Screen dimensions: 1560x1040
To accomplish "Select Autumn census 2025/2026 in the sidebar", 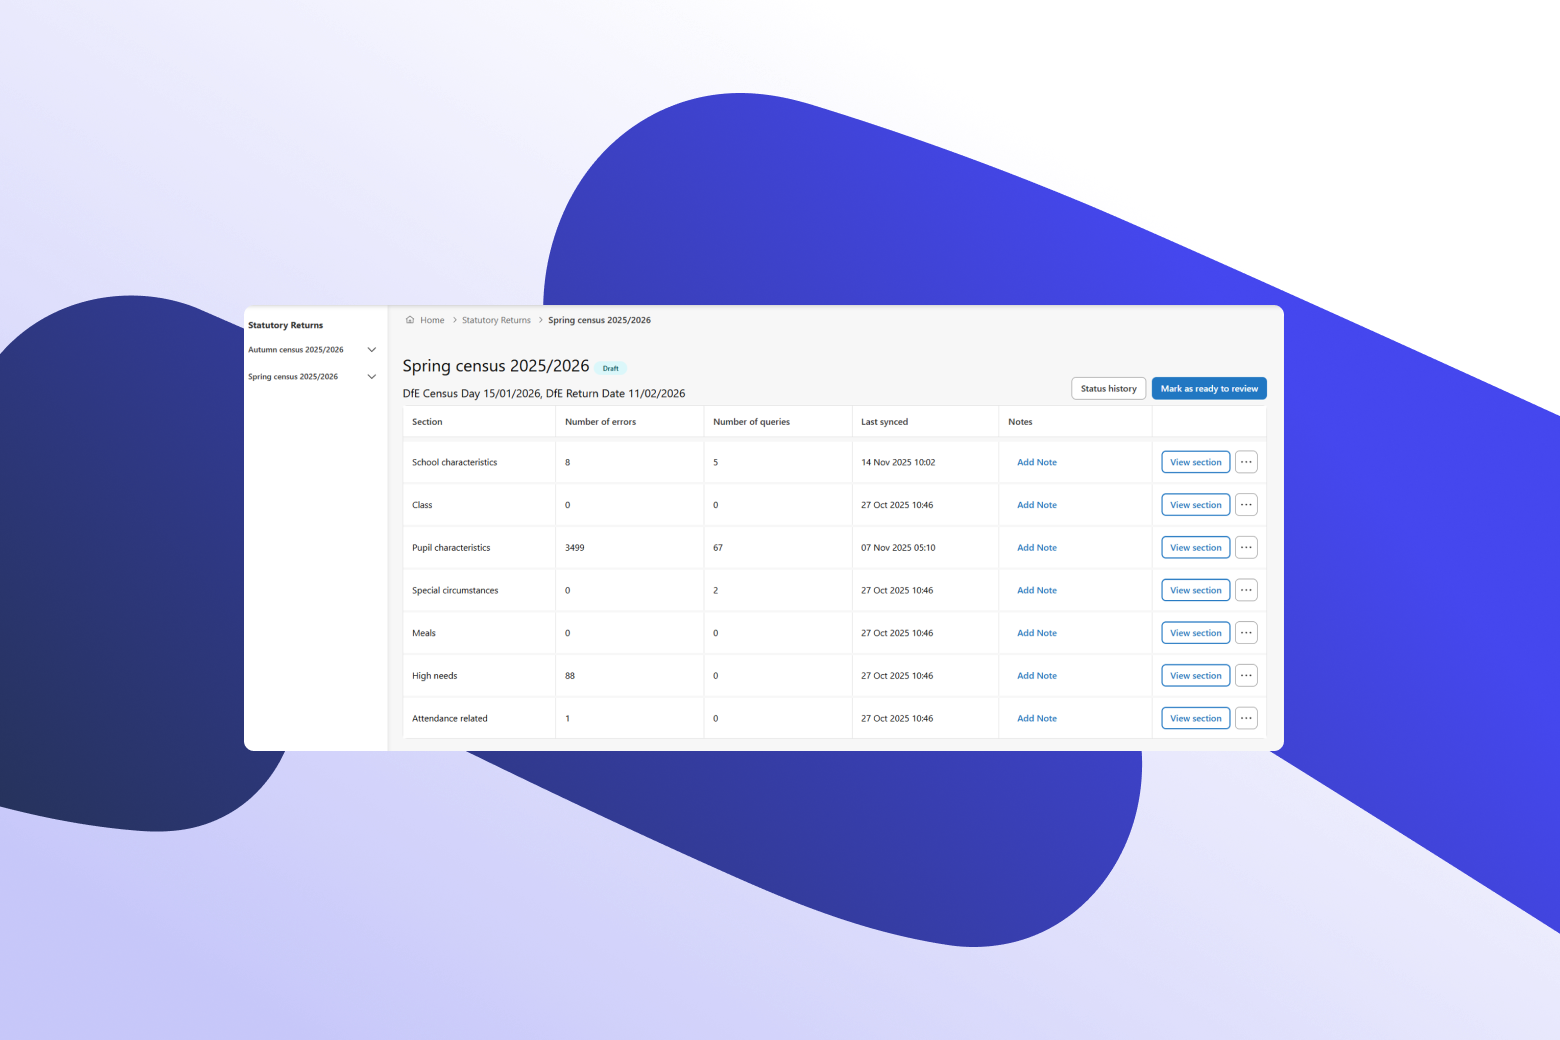I will (296, 350).
